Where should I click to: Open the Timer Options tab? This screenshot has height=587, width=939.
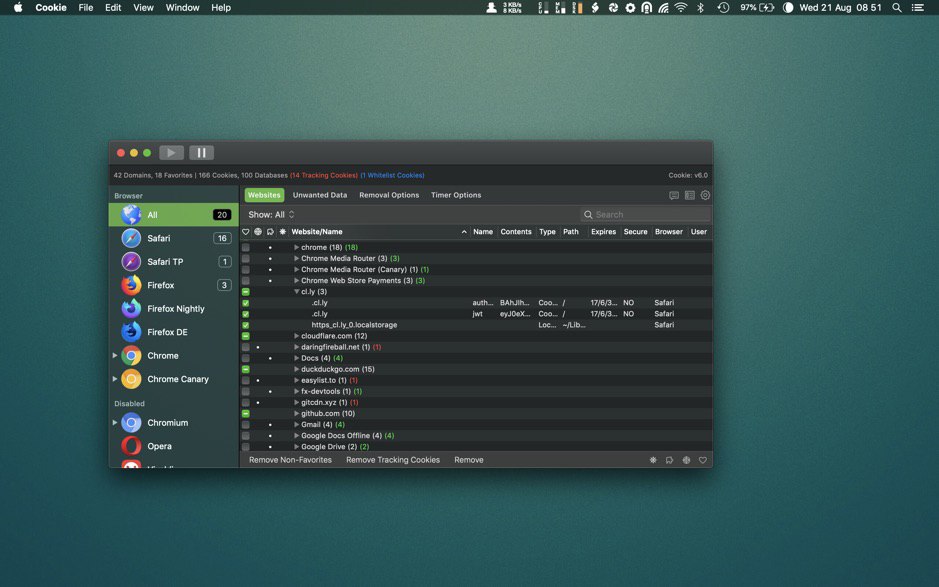coord(456,195)
